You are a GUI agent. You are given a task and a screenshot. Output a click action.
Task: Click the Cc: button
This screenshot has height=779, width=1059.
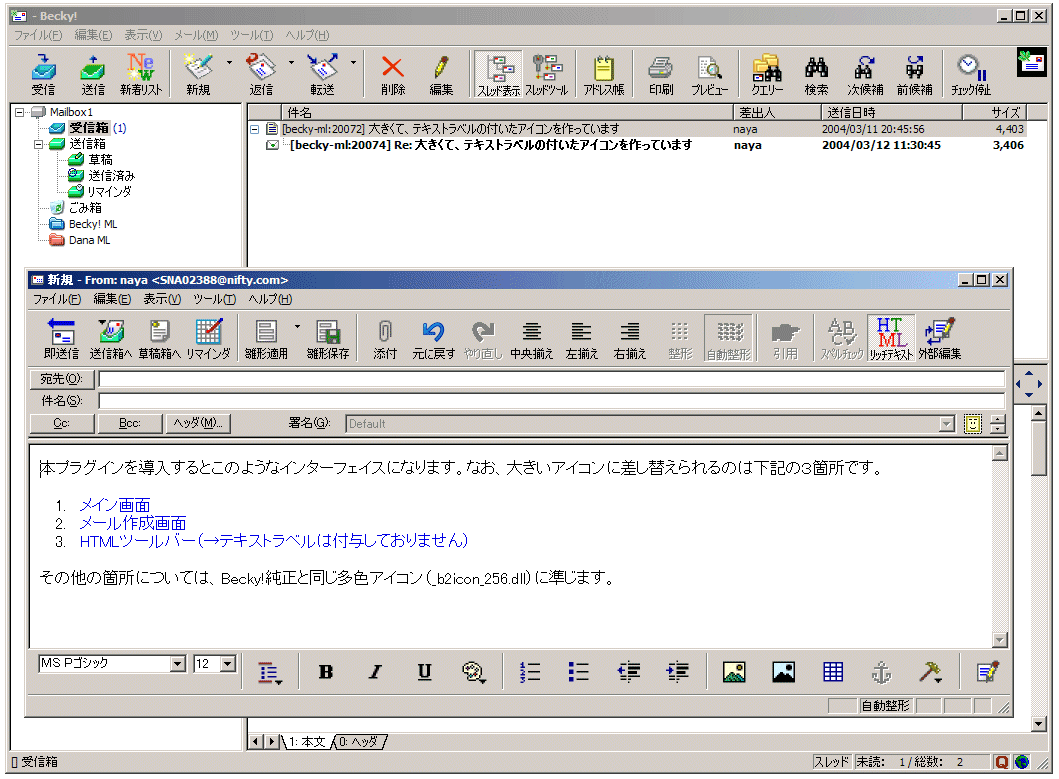point(61,423)
